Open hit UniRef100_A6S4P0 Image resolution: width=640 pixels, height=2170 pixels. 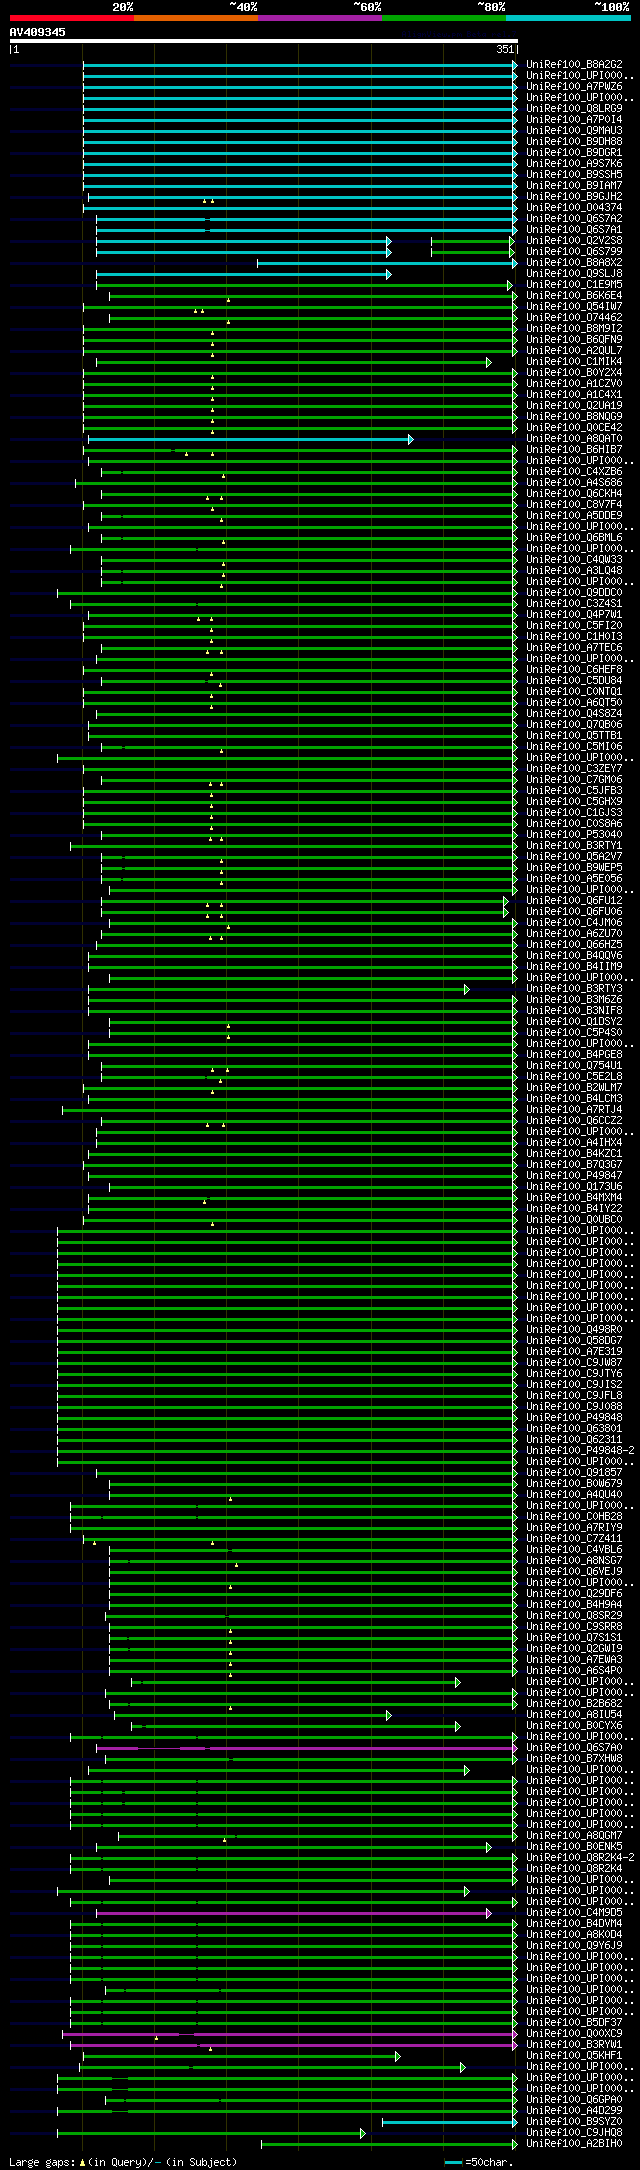pyautogui.click(x=574, y=1671)
